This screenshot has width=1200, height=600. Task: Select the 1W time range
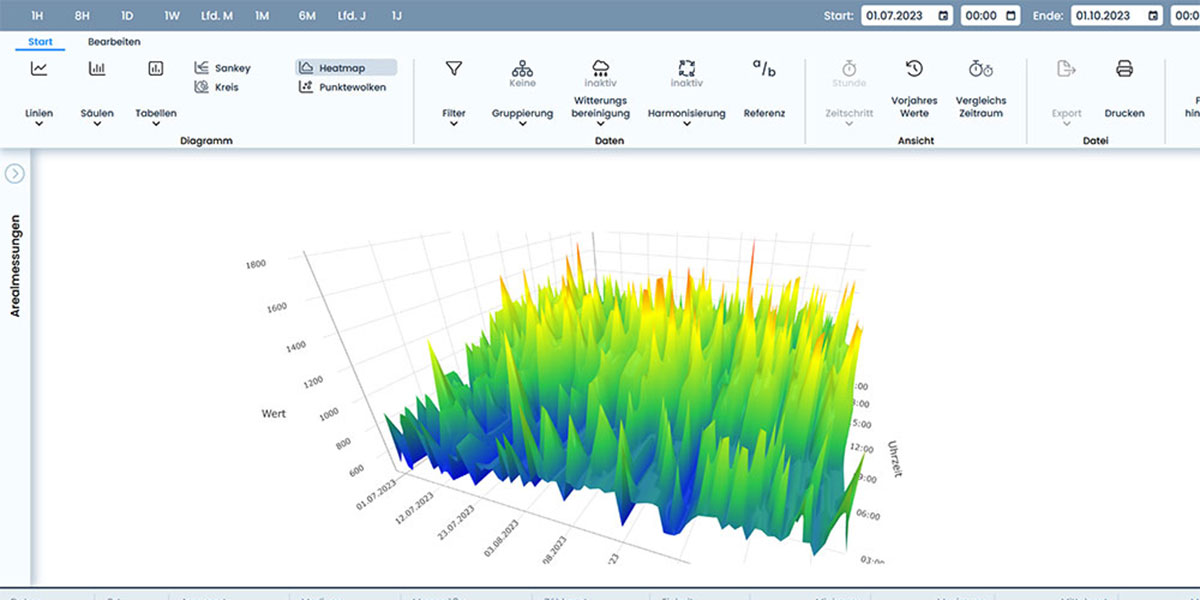[173, 16]
